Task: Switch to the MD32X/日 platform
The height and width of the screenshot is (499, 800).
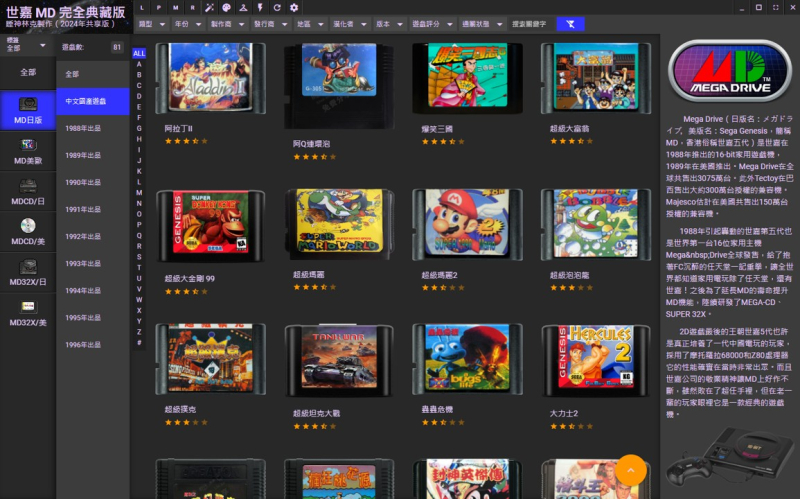Action: (28, 272)
